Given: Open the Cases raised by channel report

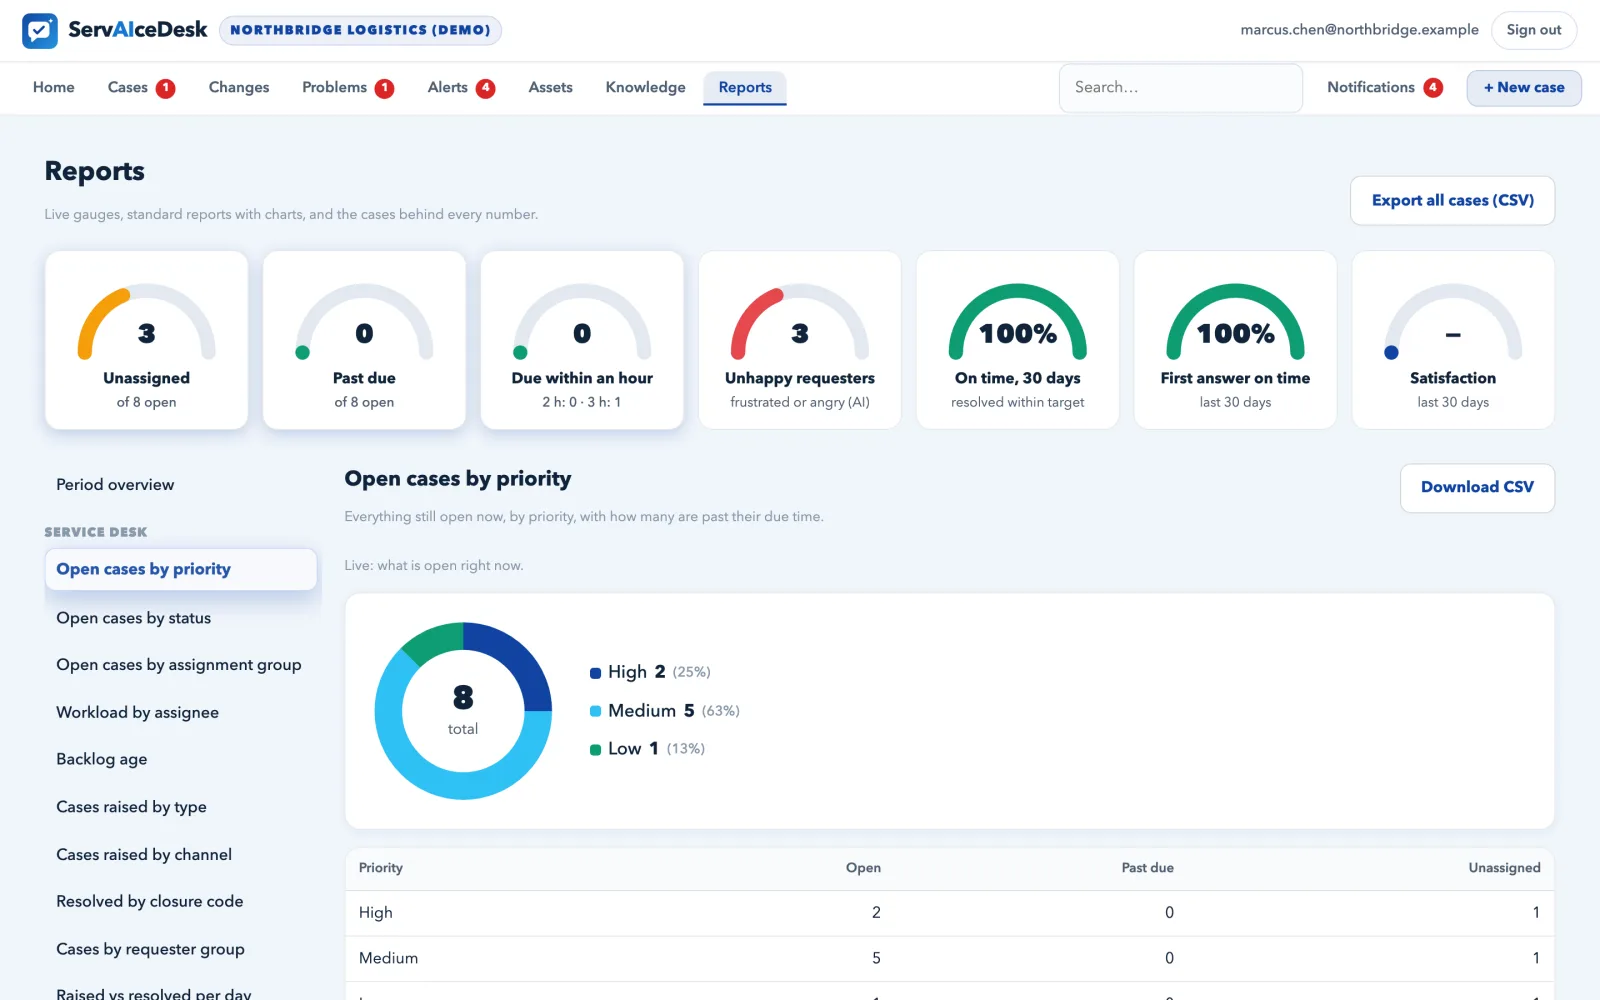Looking at the screenshot, I should coord(181,855).
